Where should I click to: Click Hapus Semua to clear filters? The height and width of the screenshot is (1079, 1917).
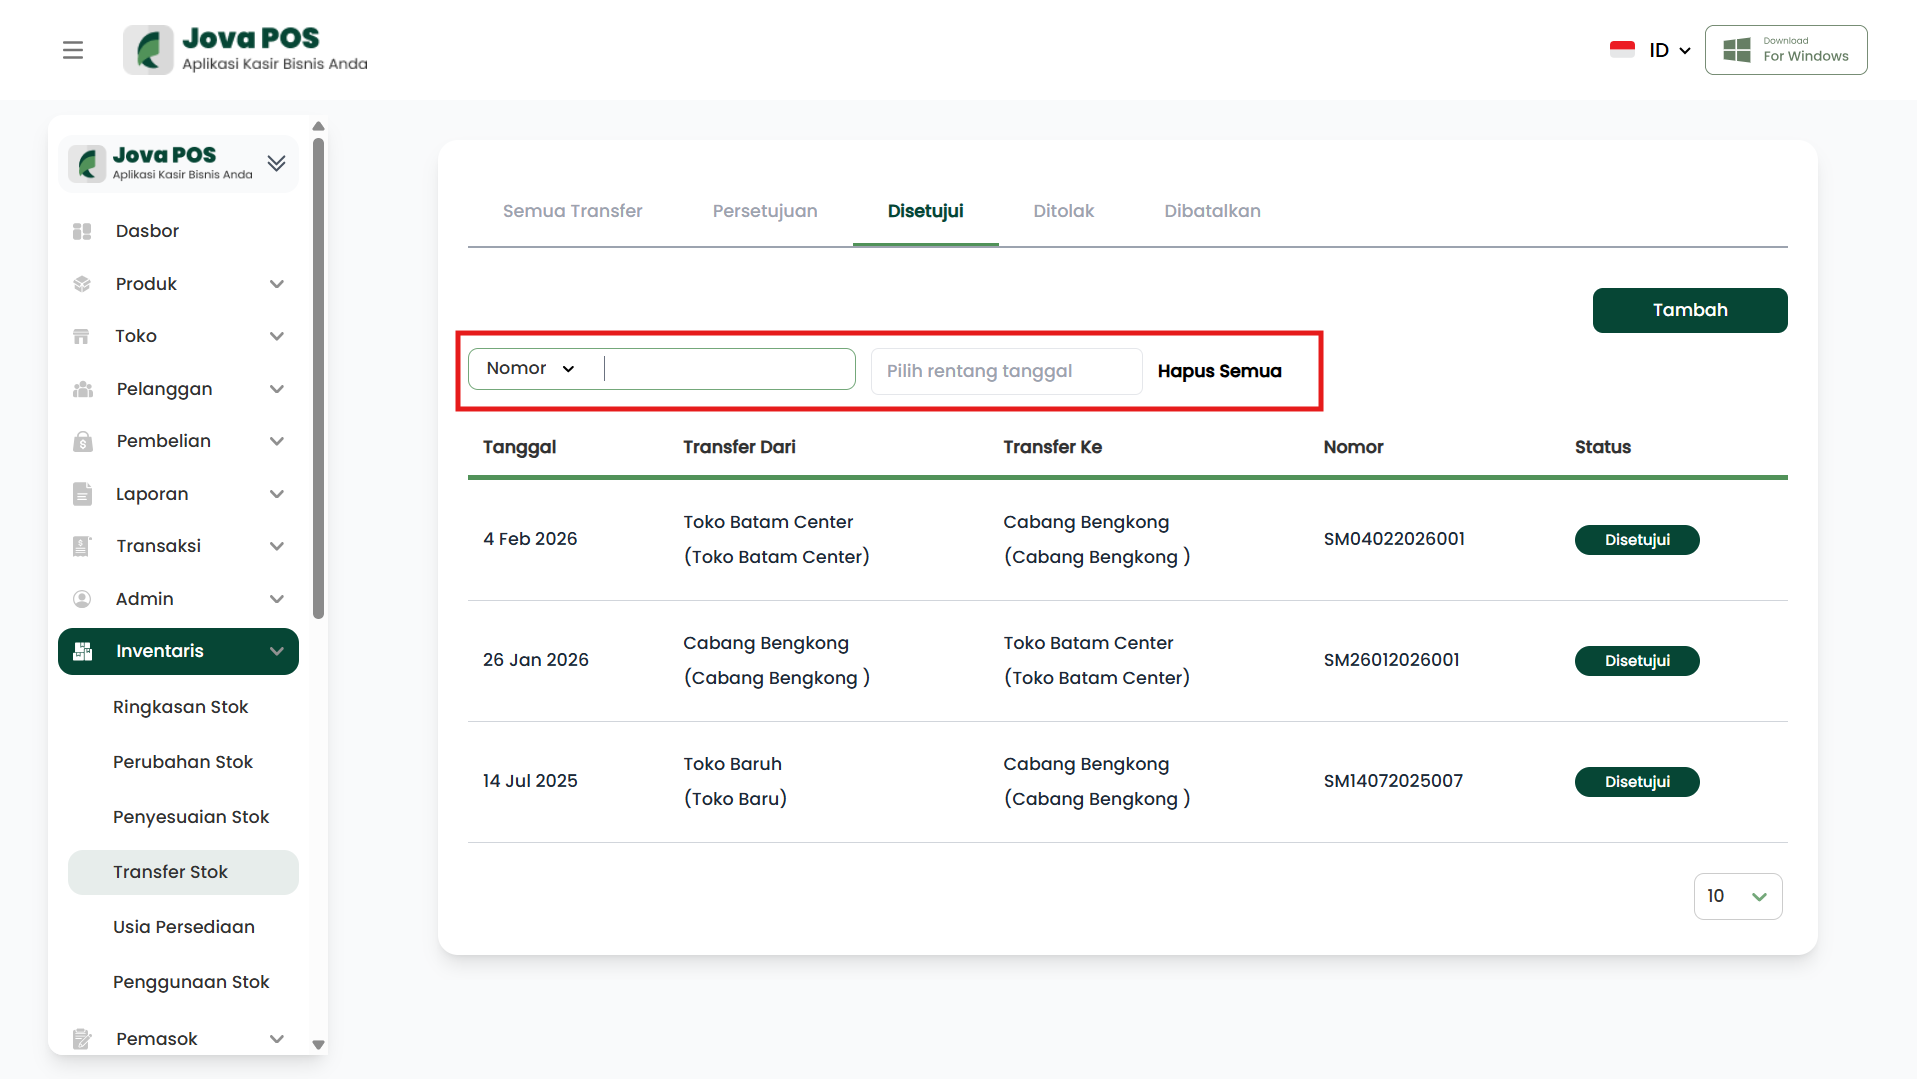(x=1219, y=371)
